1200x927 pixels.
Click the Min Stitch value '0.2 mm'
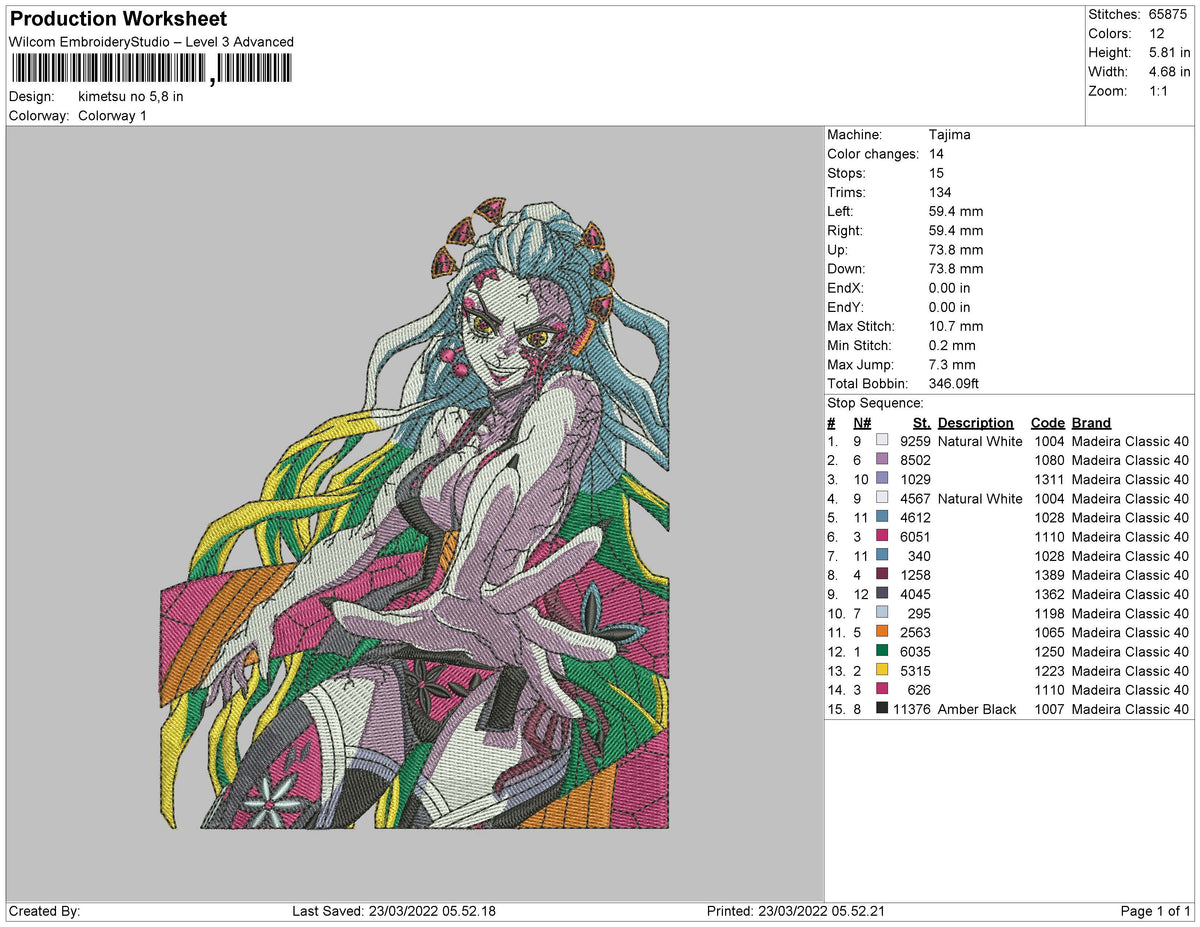(x=951, y=346)
